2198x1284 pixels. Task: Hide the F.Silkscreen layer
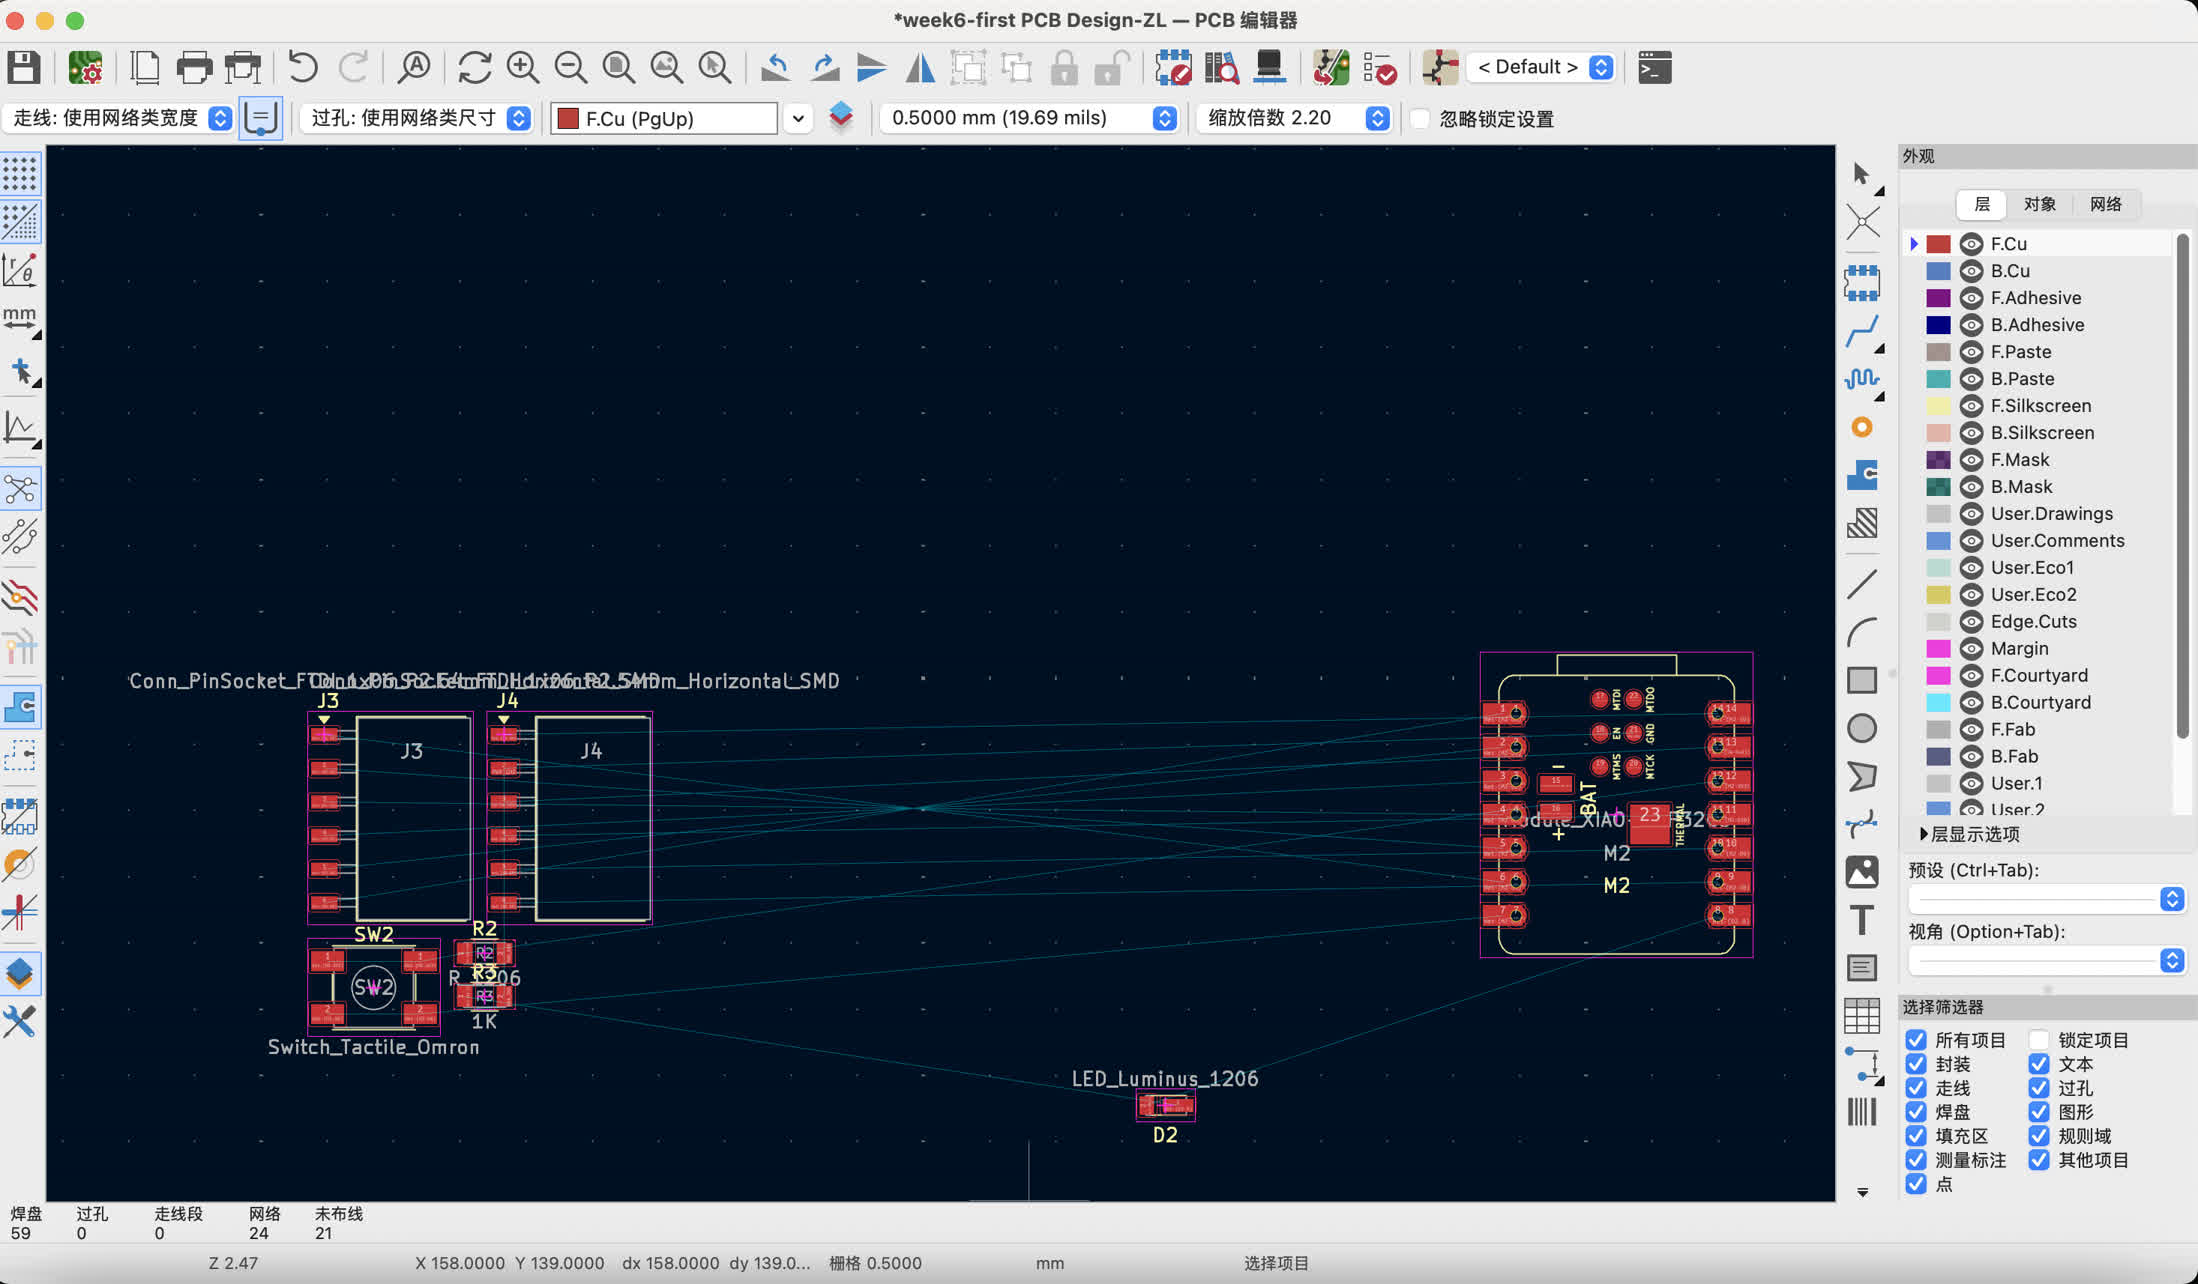1971,406
